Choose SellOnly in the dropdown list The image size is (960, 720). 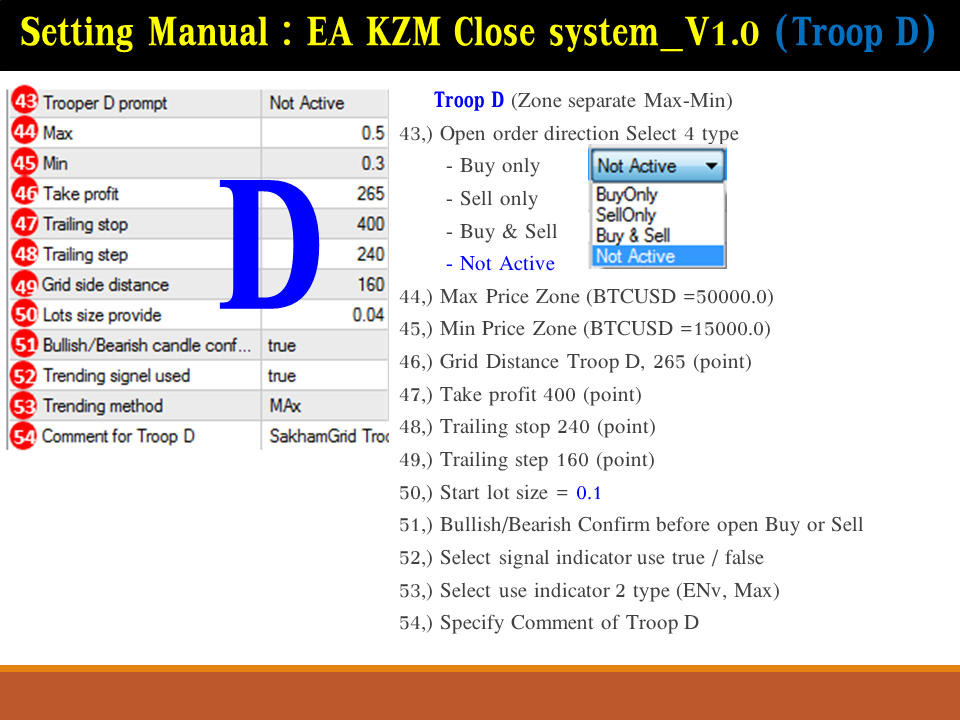625,215
